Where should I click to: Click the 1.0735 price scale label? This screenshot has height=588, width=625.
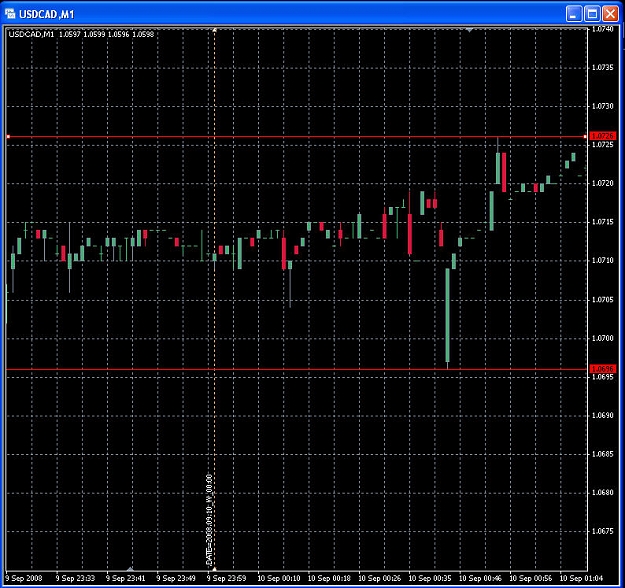(602, 67)
